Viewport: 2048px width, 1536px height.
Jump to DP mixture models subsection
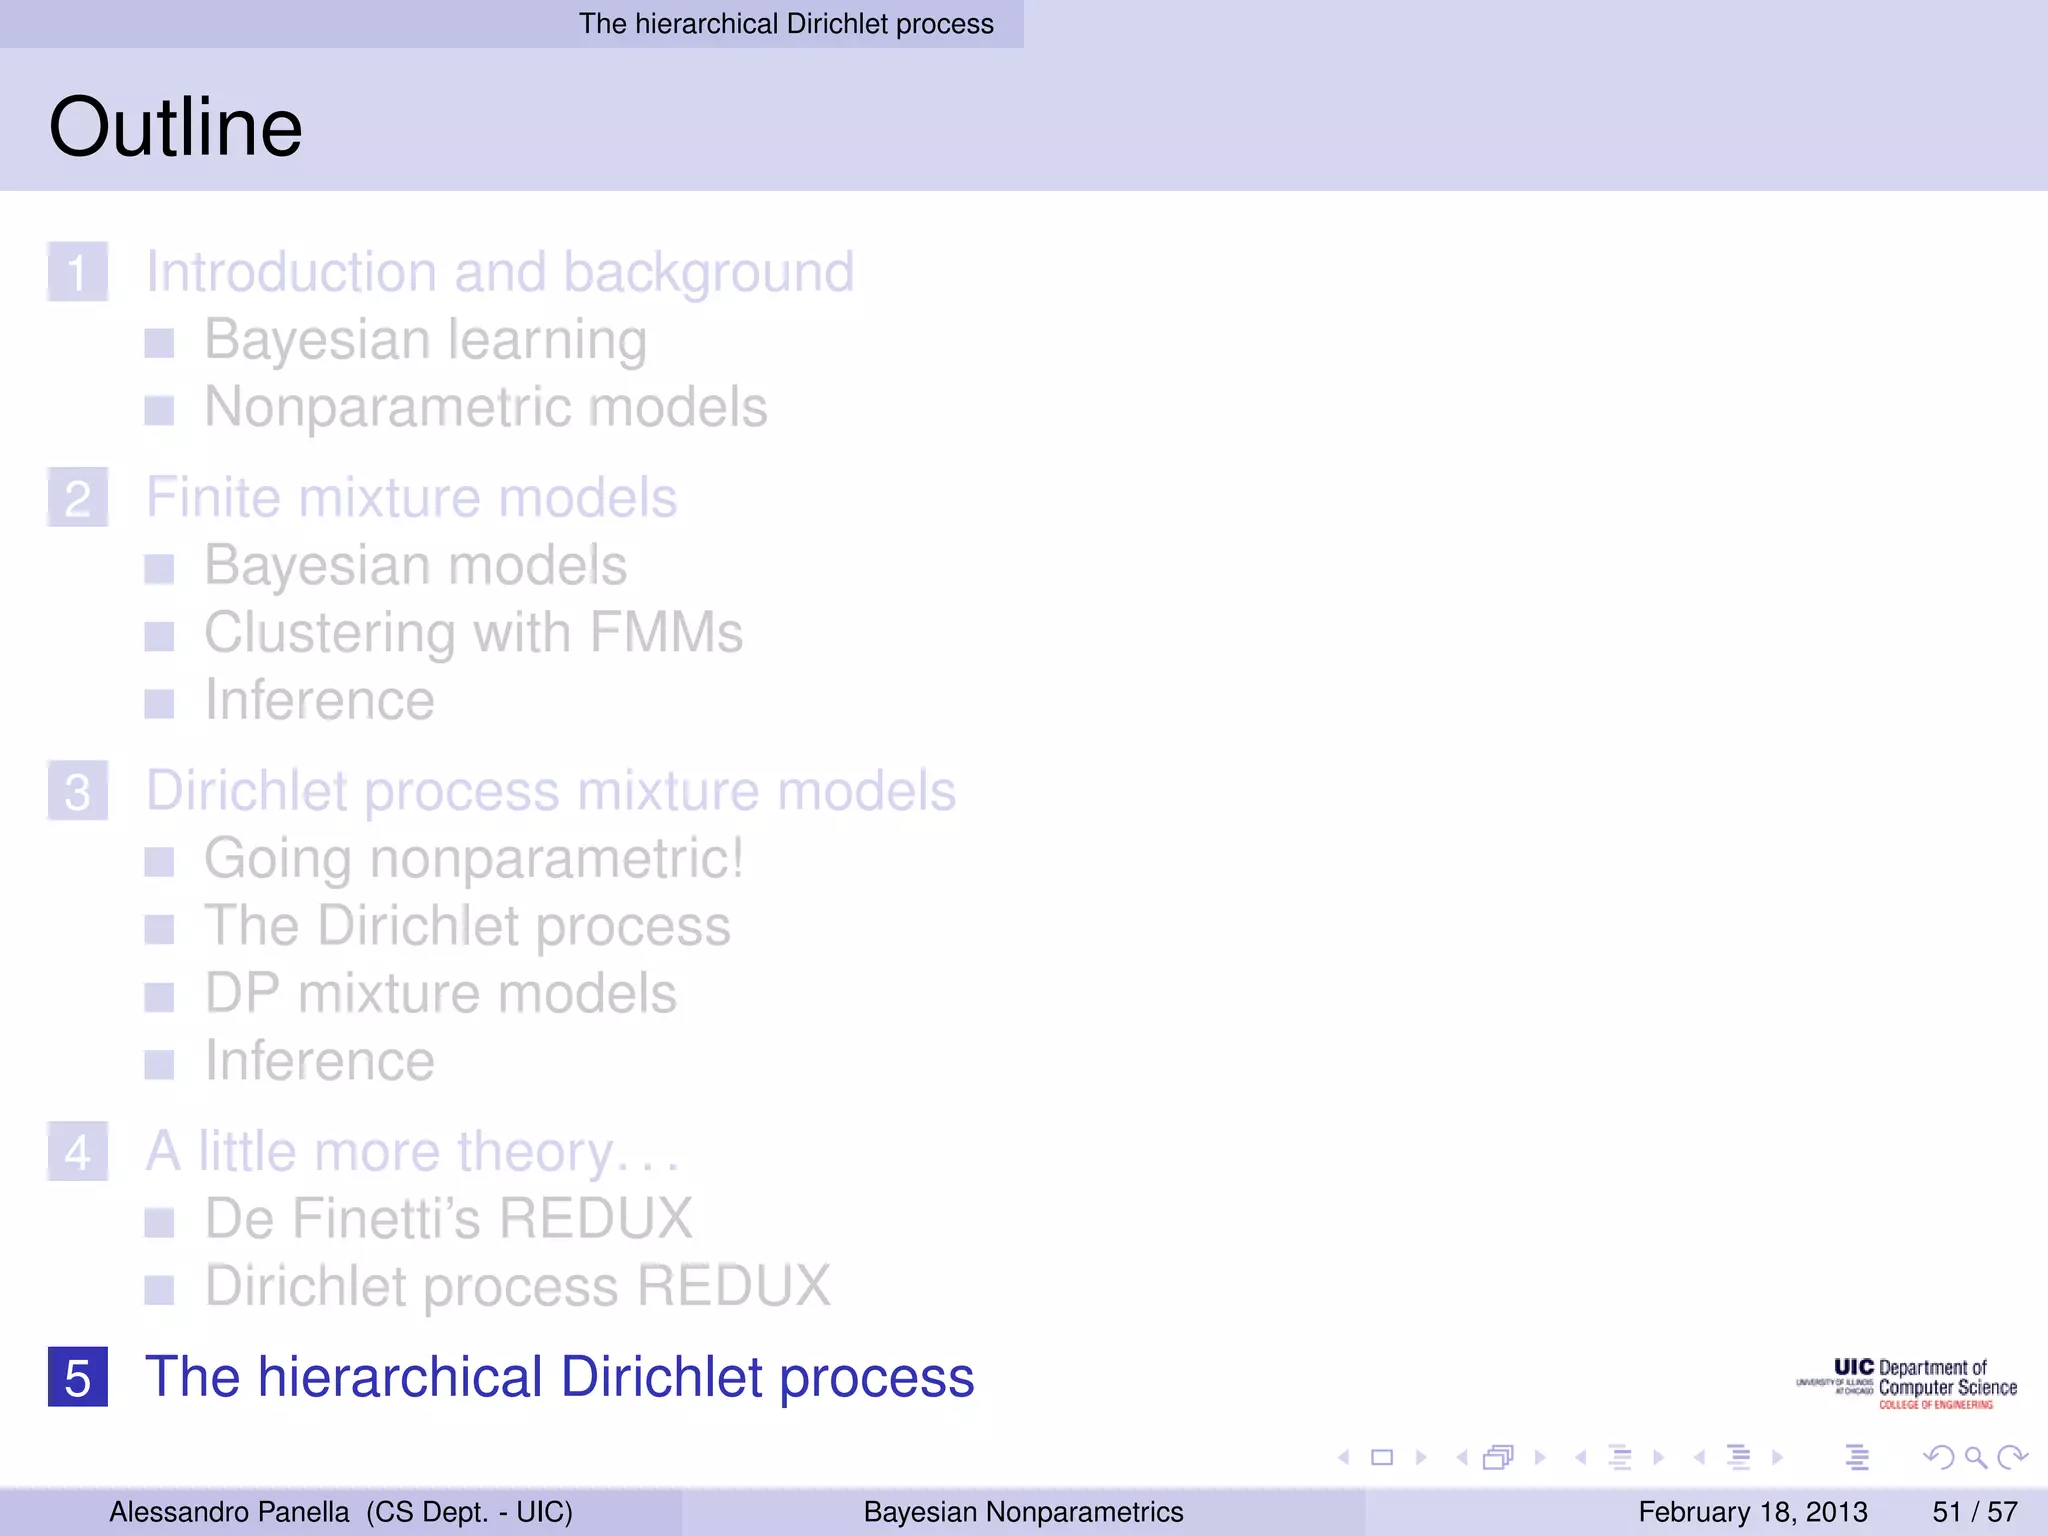coord(441,993)
